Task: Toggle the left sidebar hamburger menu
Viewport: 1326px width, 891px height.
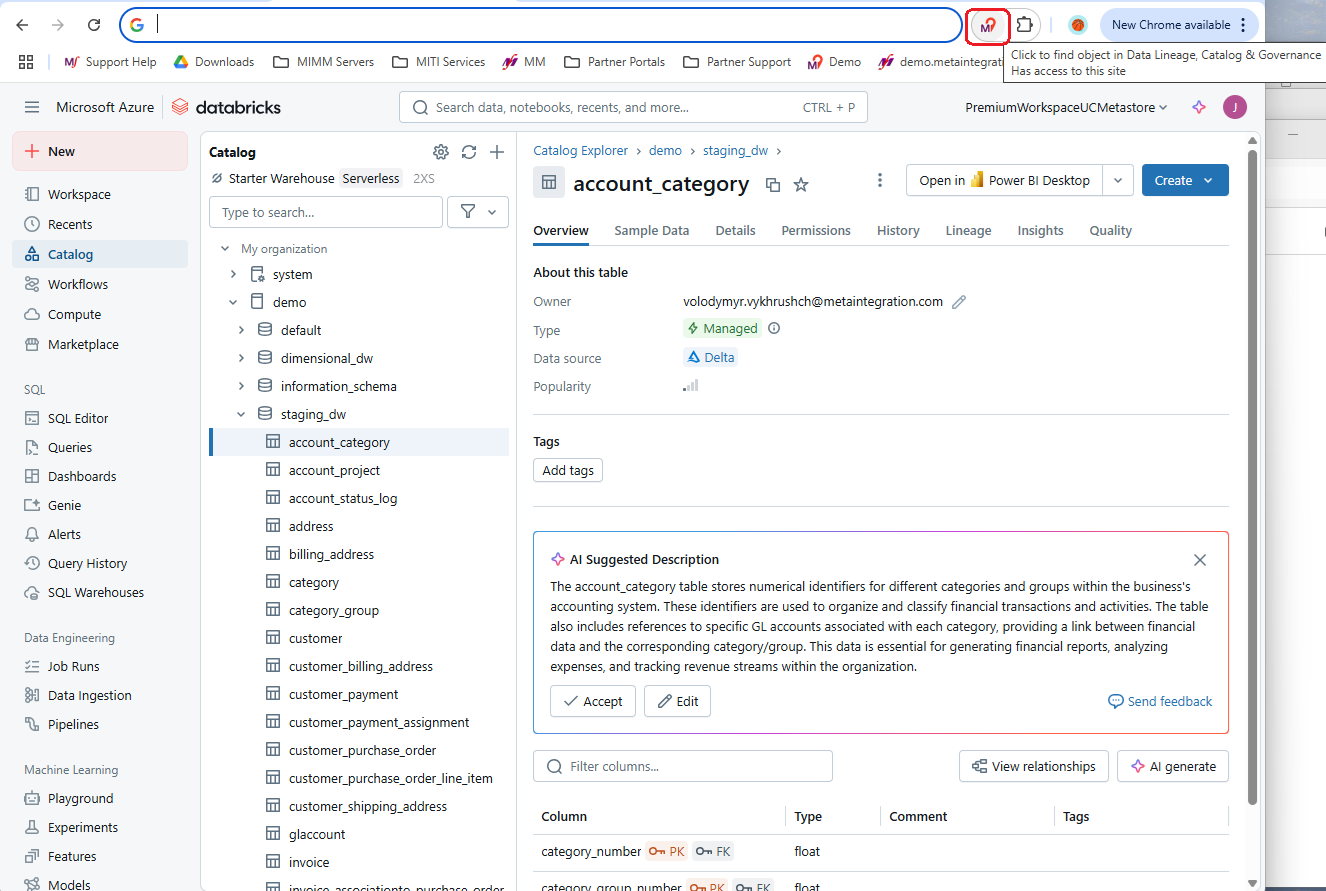Action: [x=32, y=107]
